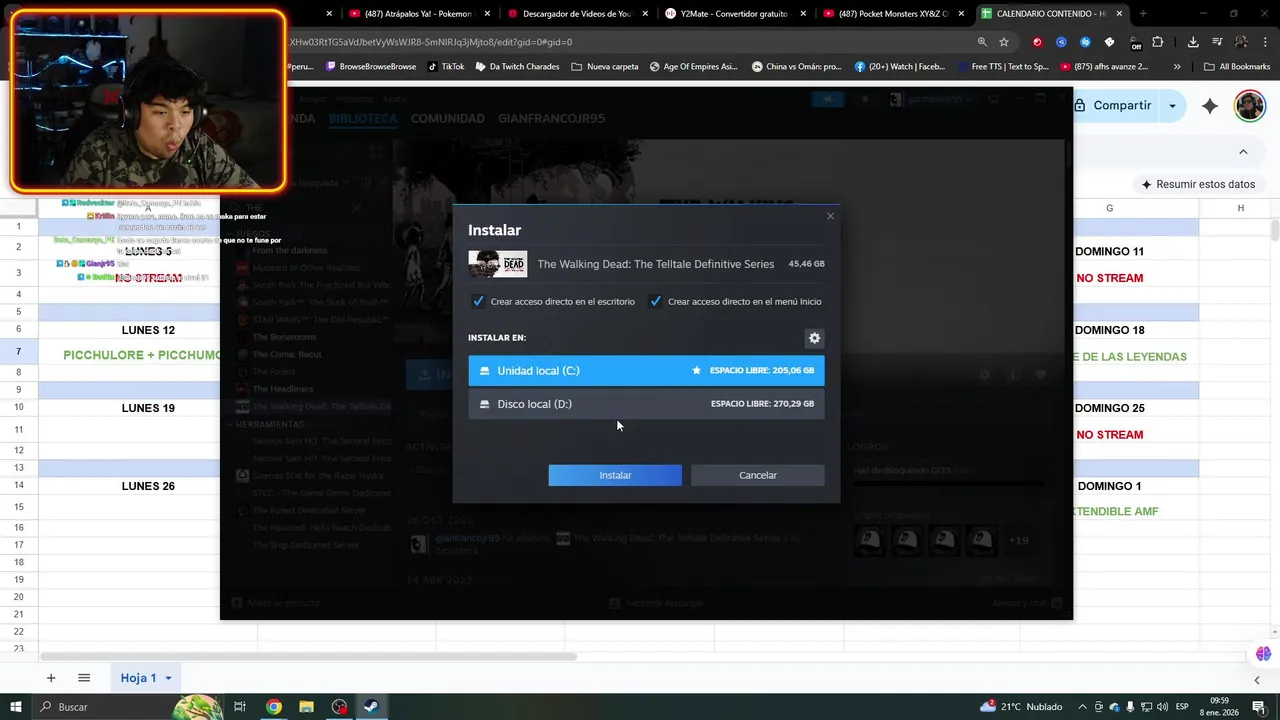The height and width of the screenshot is (720, 1280).
Task: Switch to the Descargador de Videos tab
Action: pyautogui.click(x=576, y=14)
